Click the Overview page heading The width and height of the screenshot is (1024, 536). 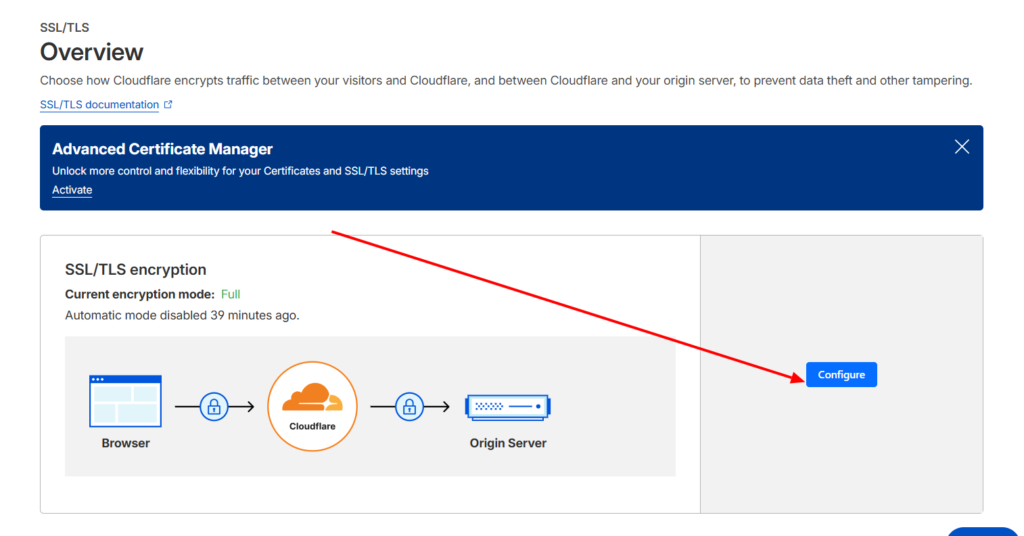pyautogui.click(x=92, y=52)
